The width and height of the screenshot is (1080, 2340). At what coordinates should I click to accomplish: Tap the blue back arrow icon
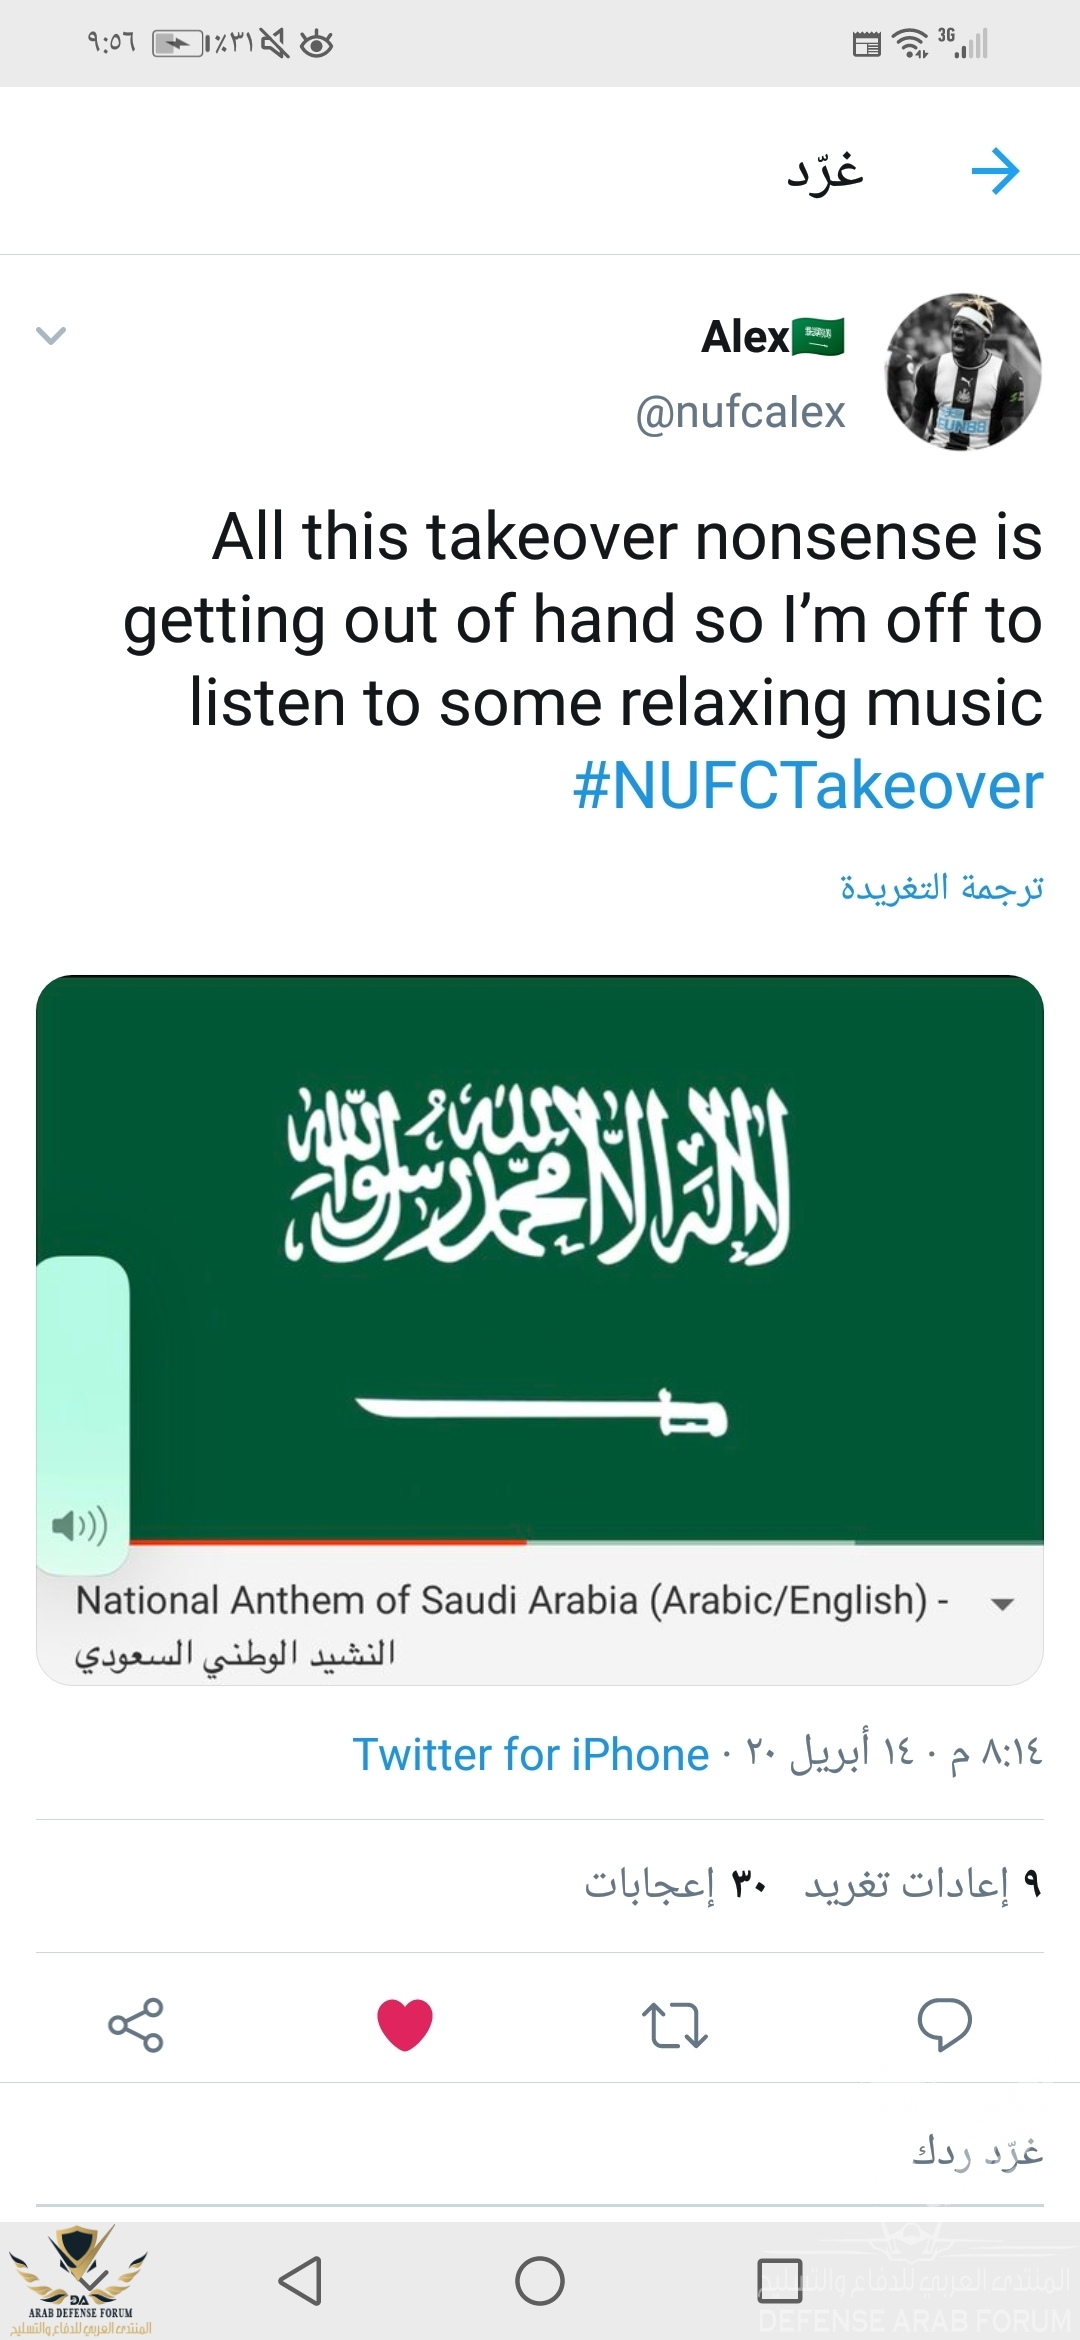click(995, 171)
